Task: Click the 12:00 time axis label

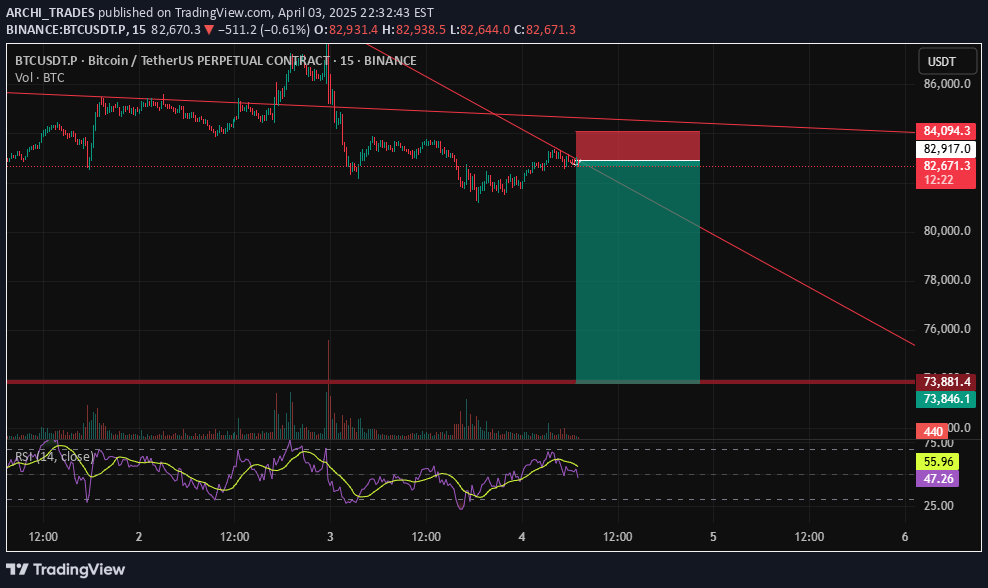Action: click(x=42, y=536)
